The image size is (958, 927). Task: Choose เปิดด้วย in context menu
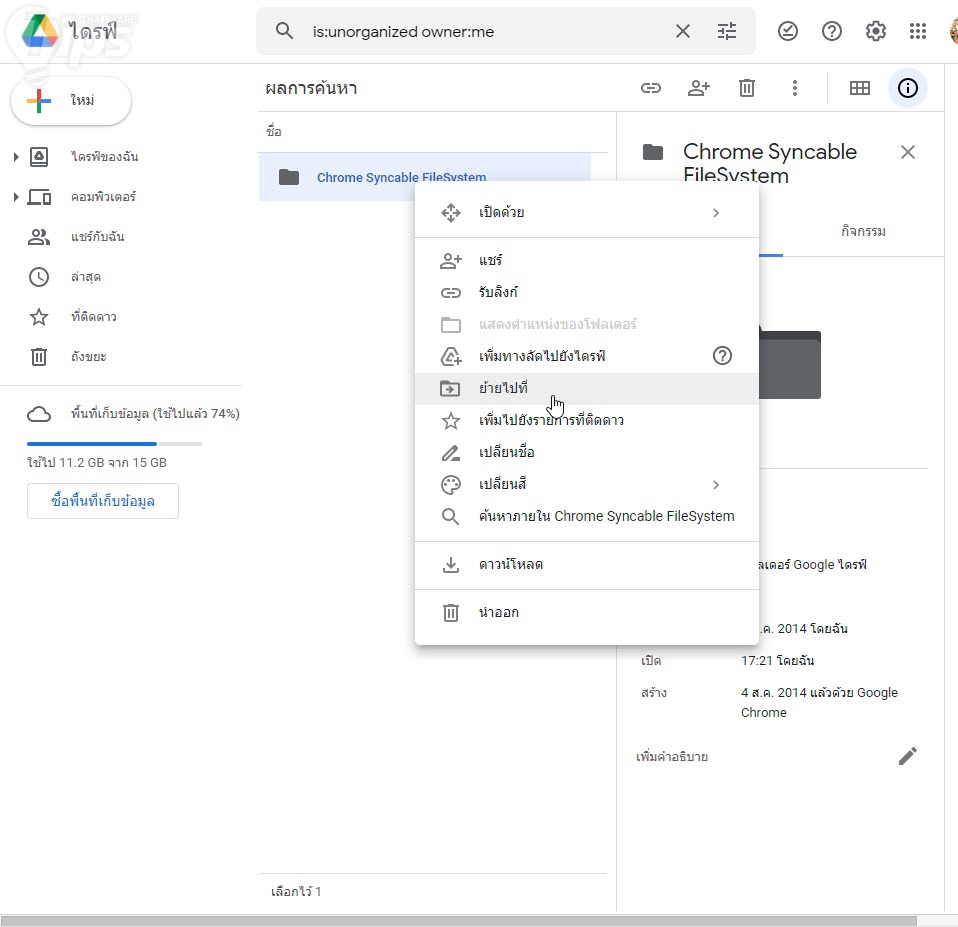click(x=587, y=213)
